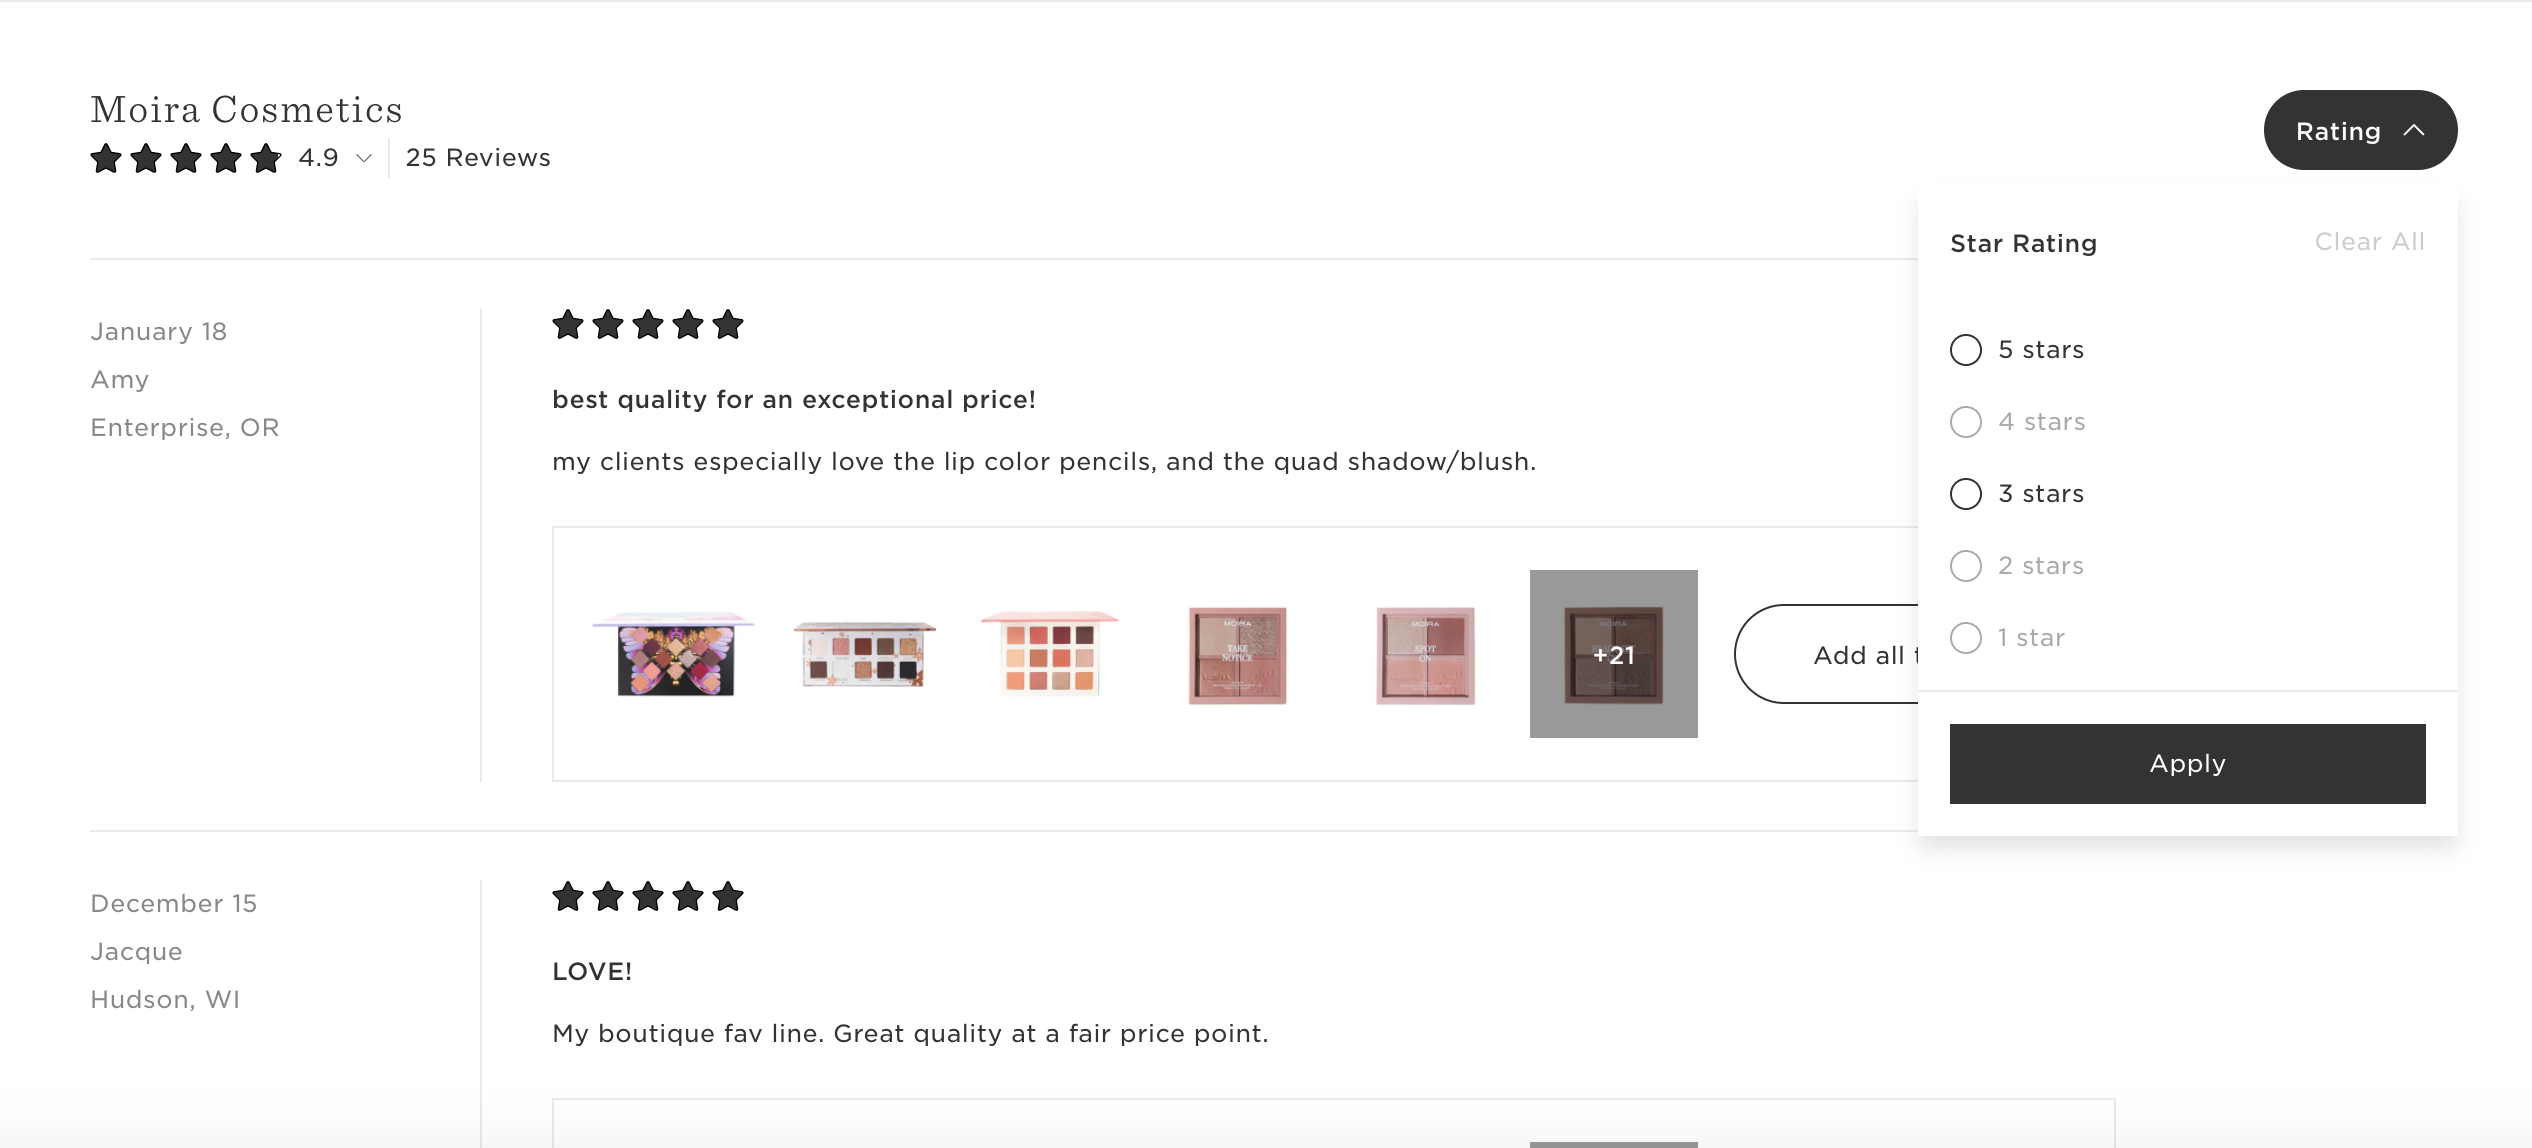
Task: Click Clear All in Star Rating
Action: tap(2369, 242)
